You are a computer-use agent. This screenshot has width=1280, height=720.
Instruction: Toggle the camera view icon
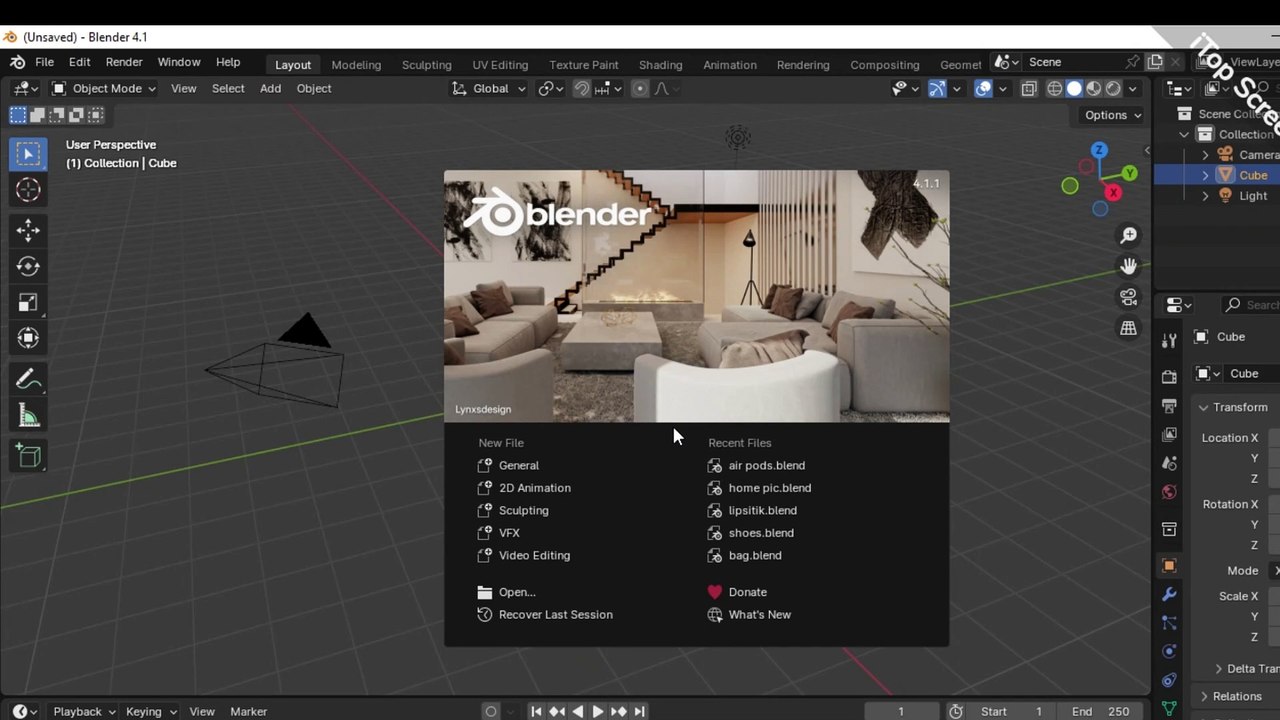pyautogui.click(x=1129, y=297)
